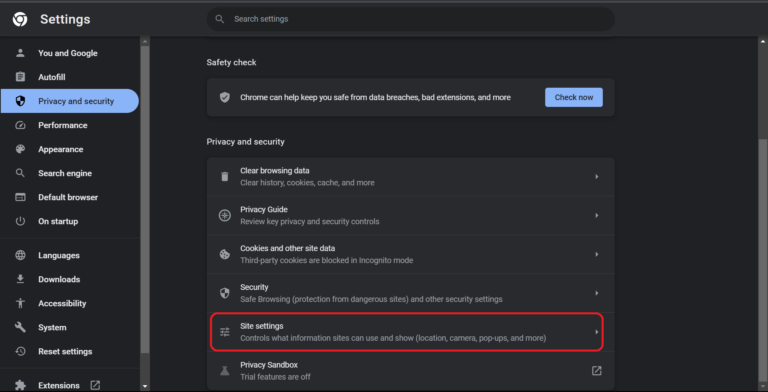768x392 pixels.
Task: Click the cookie icon in Cookies row
Action: [x=224, y=254]
